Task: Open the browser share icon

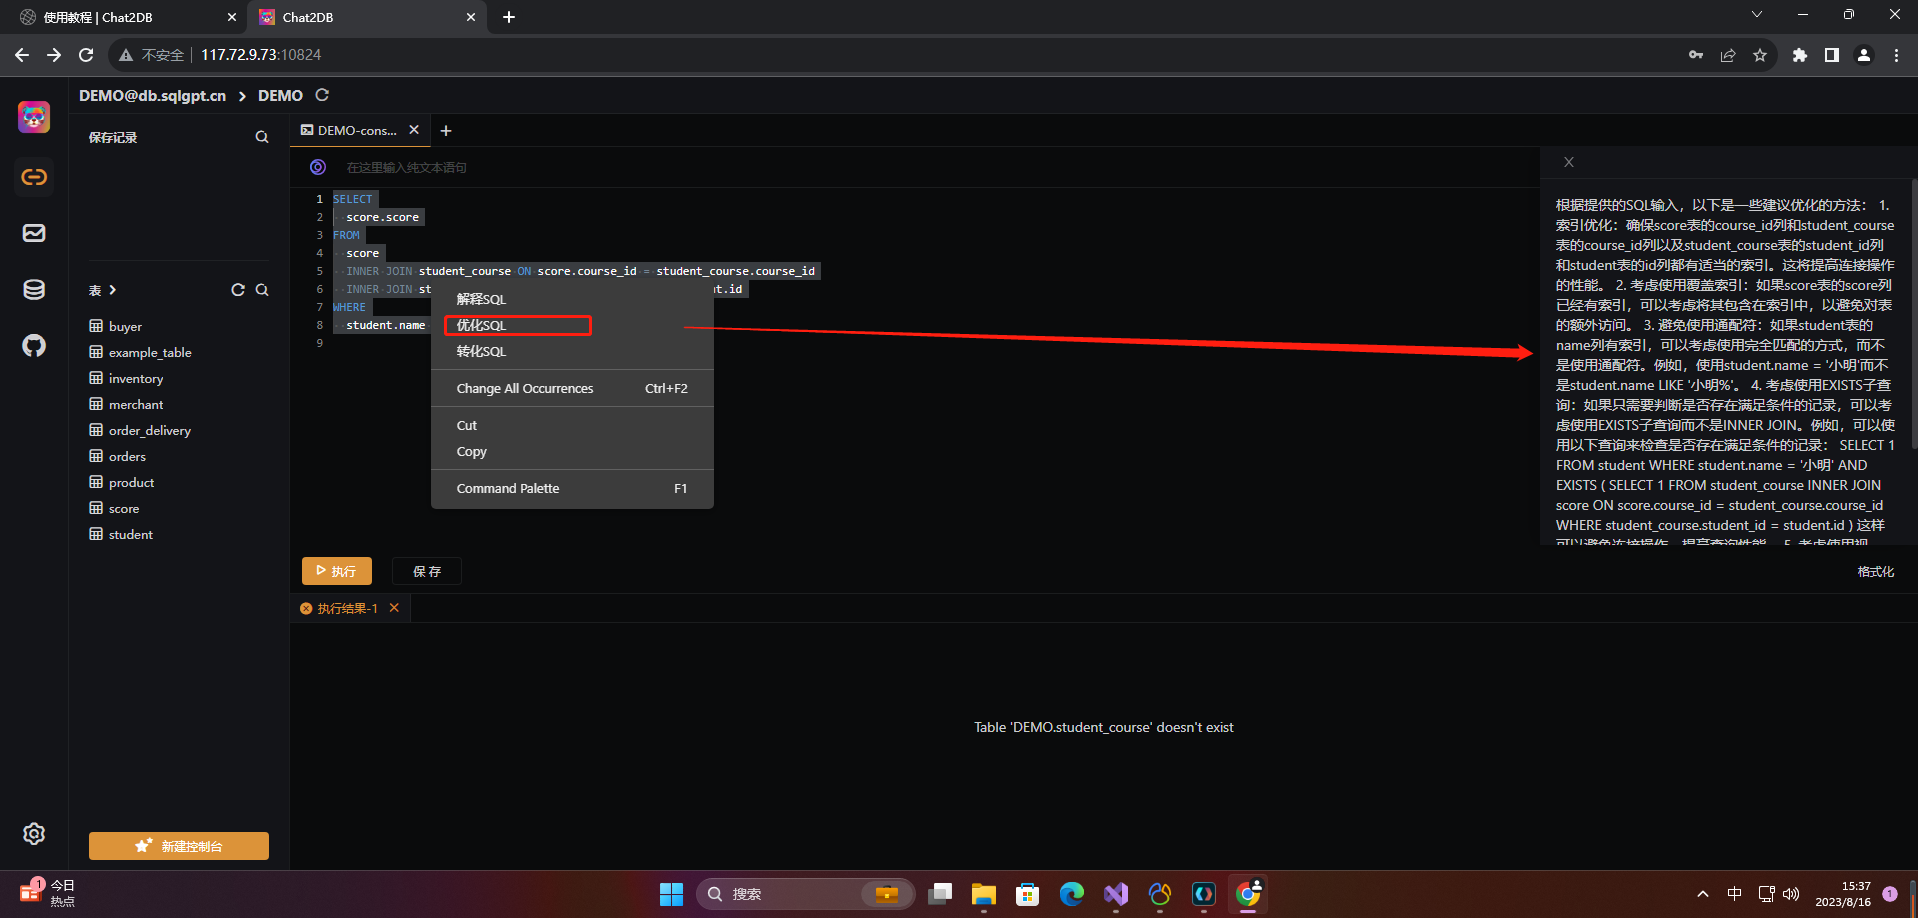Action: coord(1728,55)
